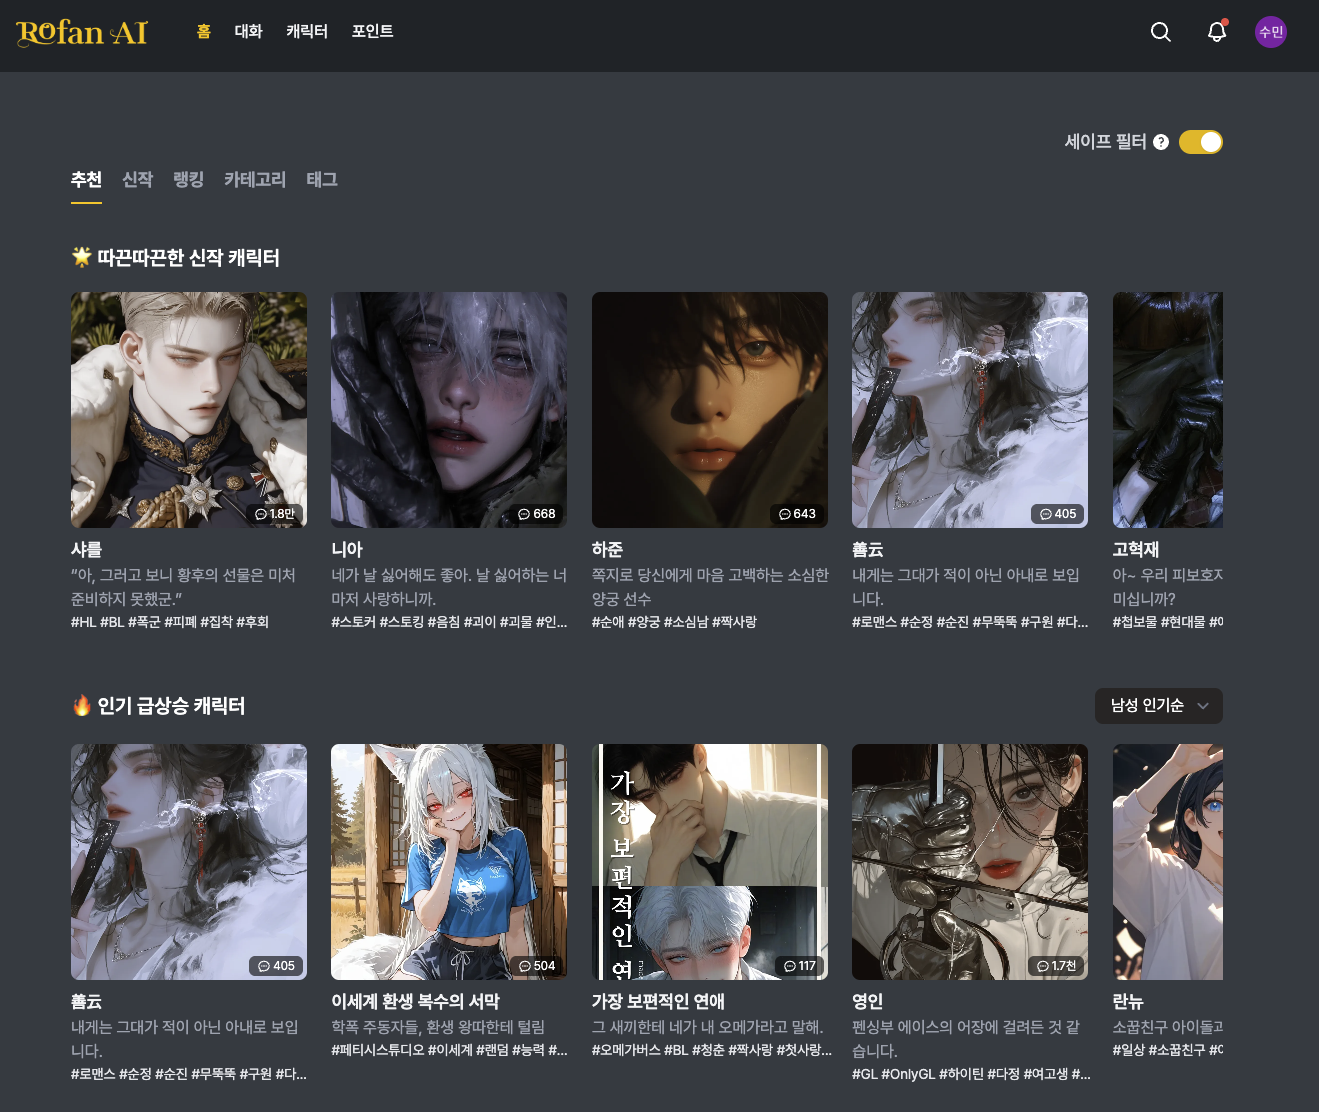Navigate to 포인트 in the top menu

pos(373,31)
